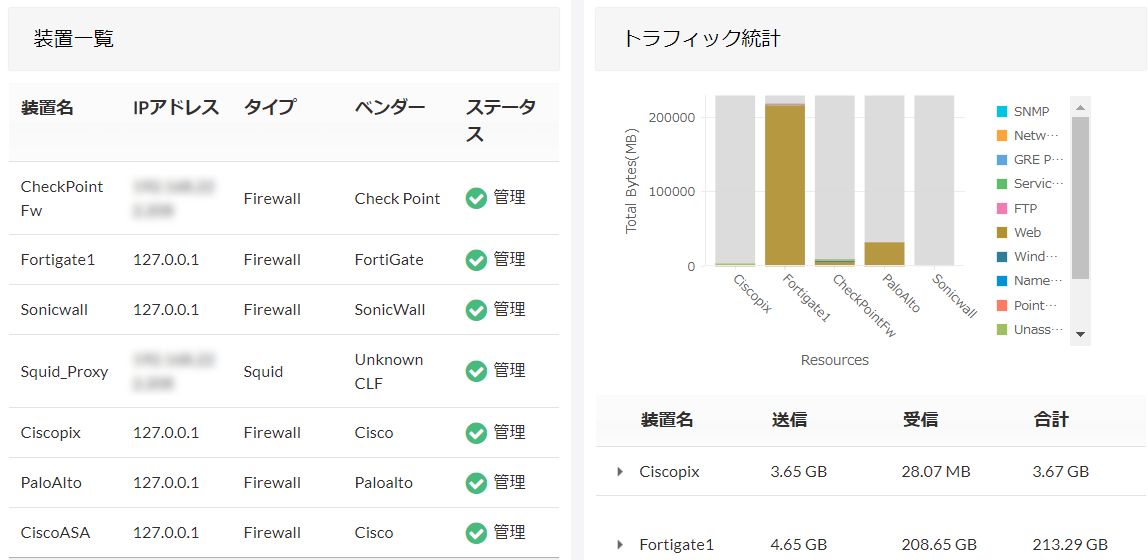Sort the traffic table by 送信 column
Viewport: 1148px width, 560px height.
[789, 420]
